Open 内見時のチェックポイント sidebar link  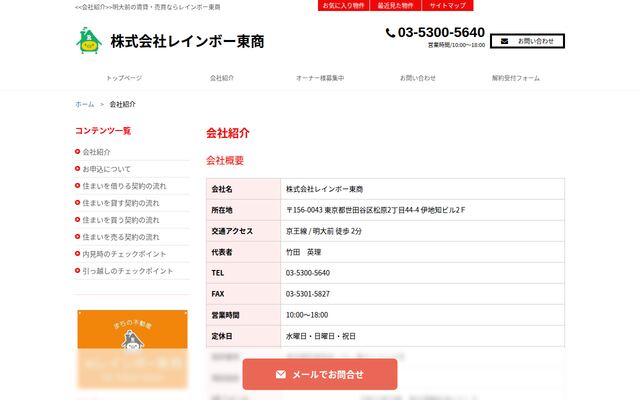click(x=124, y=254)
